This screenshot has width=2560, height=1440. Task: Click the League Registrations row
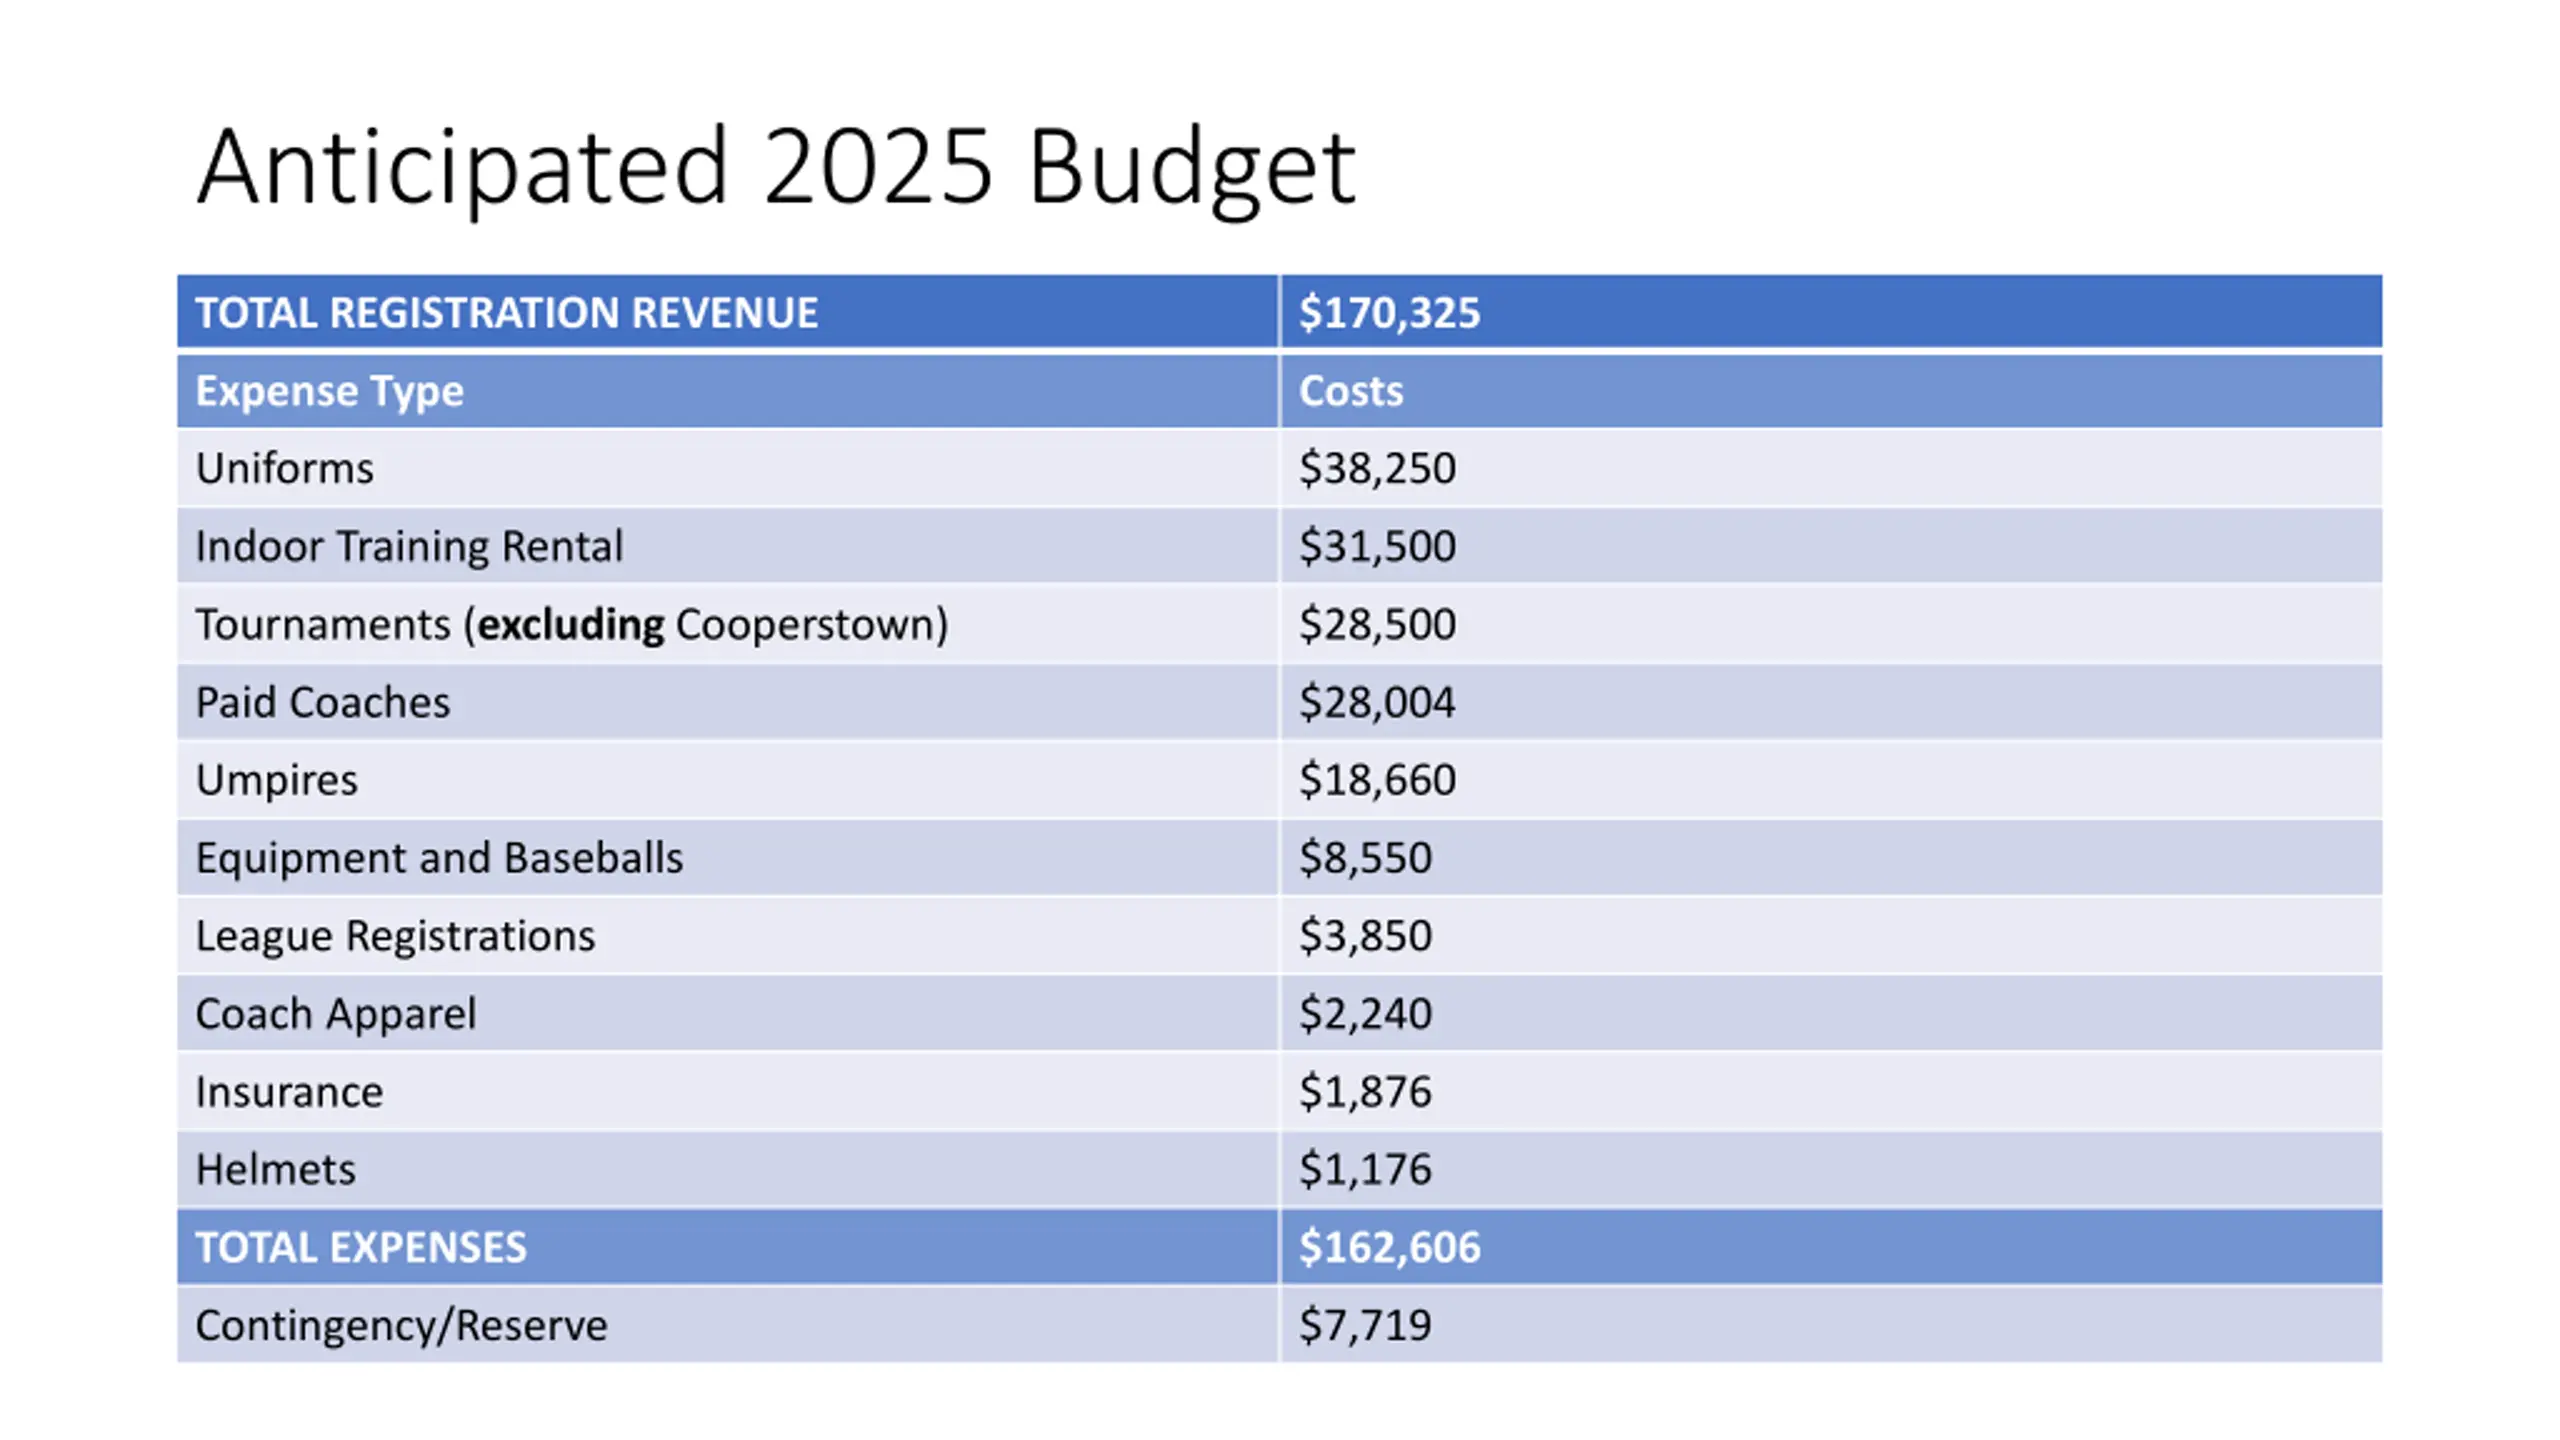pos(1280,936)
